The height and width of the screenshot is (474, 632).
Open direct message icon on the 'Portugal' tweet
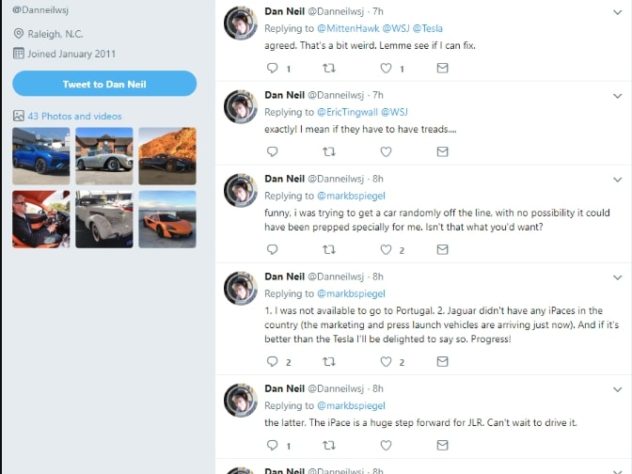[x=443, y=362]
